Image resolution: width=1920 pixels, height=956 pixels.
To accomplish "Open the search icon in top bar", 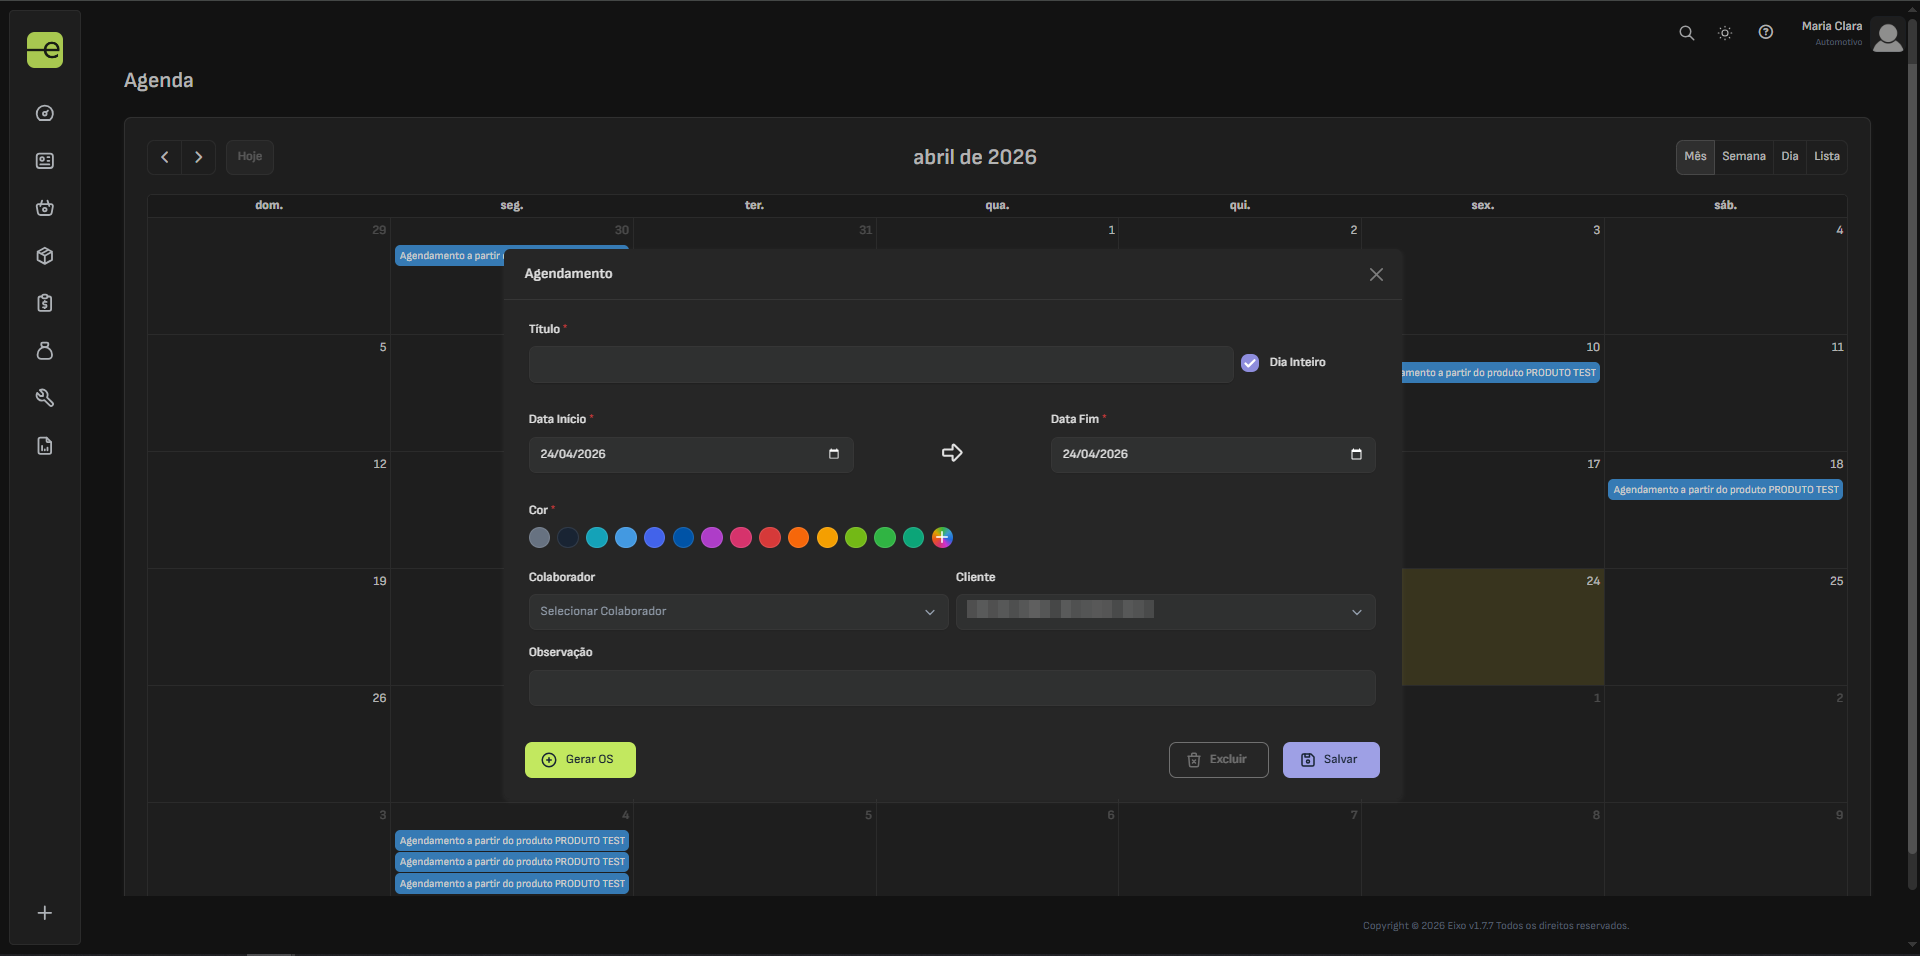I will point(1686,33).
